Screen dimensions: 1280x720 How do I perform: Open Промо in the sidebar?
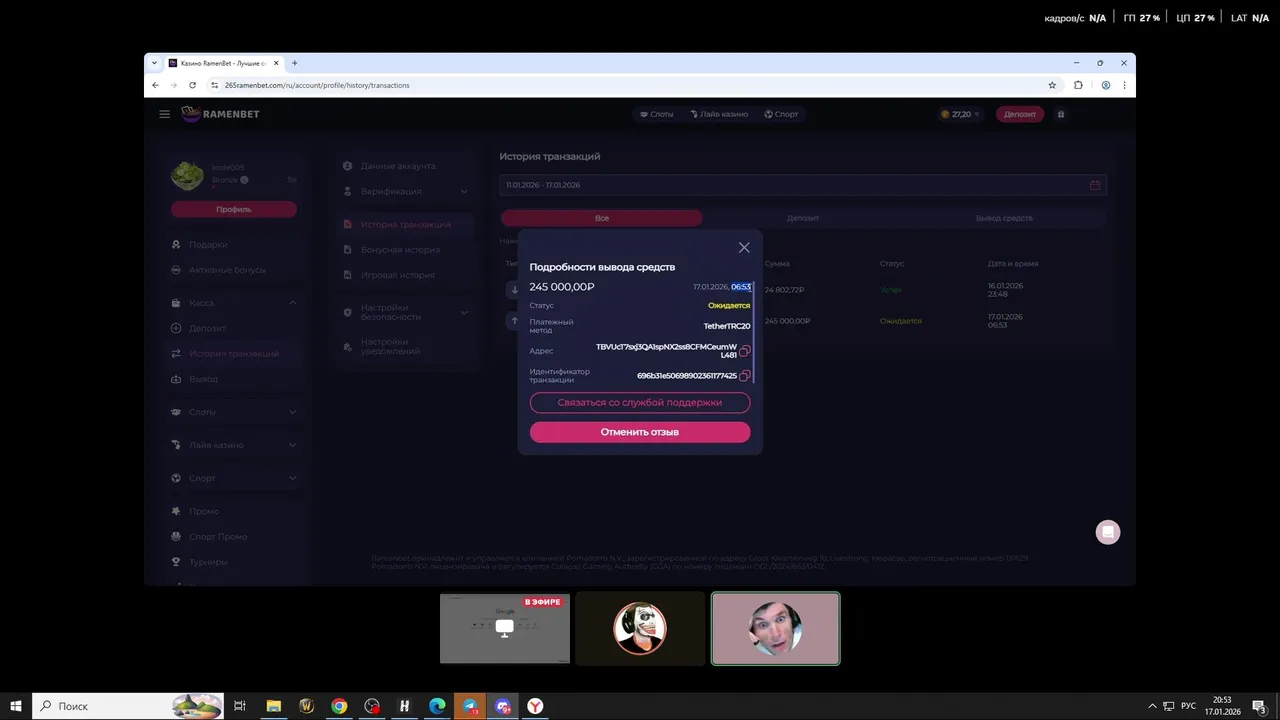[203, 511]
